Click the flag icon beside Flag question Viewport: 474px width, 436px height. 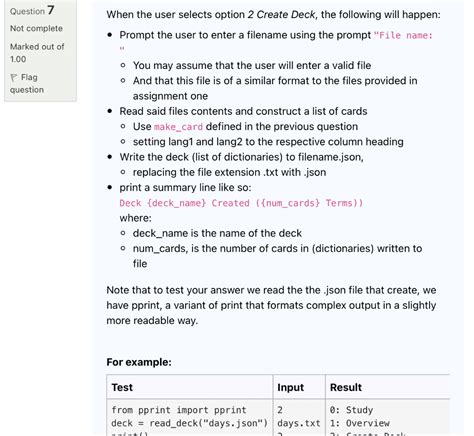coord(14,78)
